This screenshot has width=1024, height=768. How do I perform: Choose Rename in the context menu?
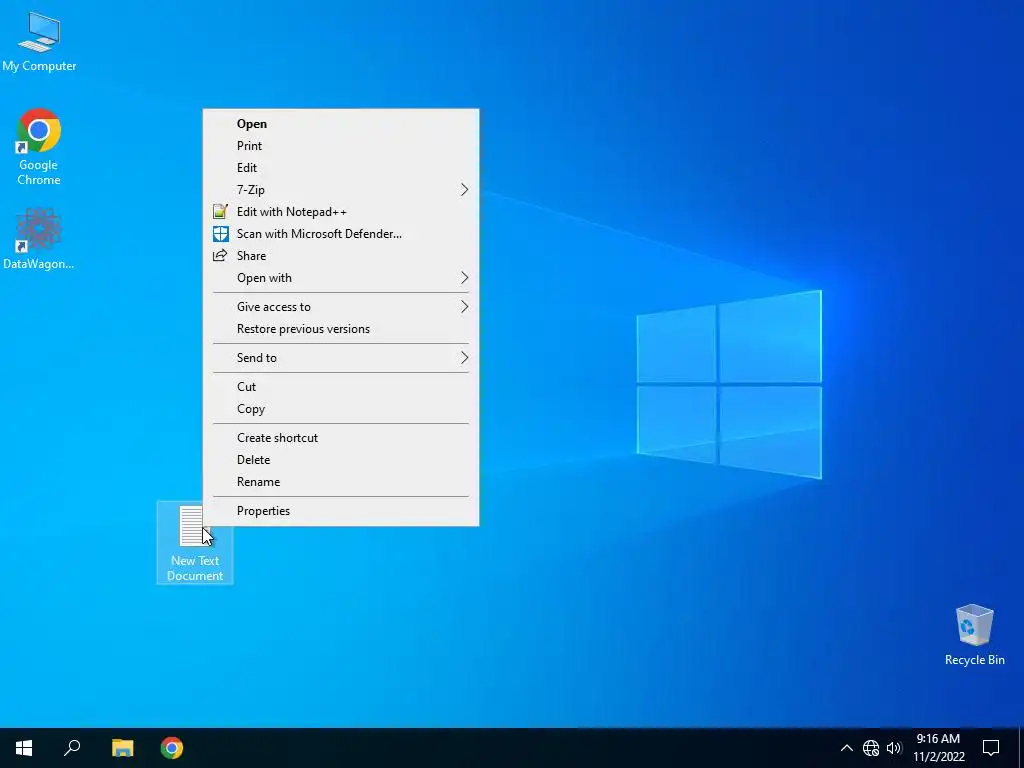point(341,482)
